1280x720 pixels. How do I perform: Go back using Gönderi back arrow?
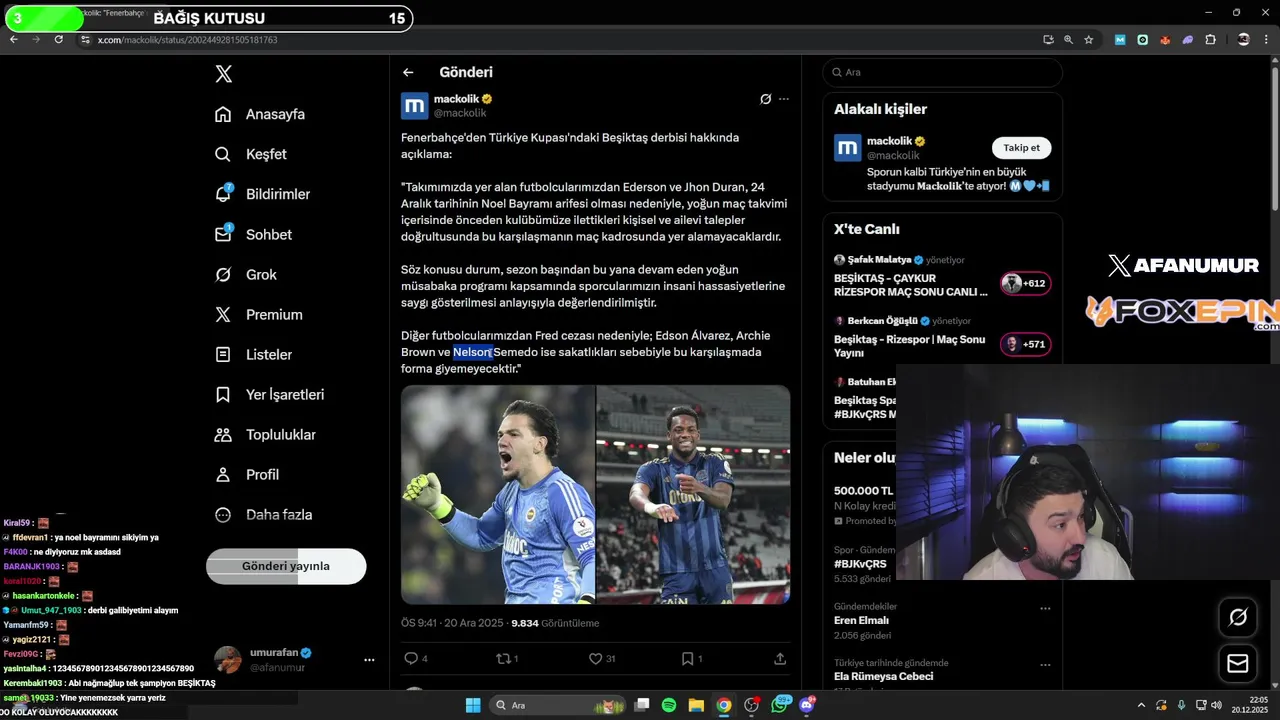coord(408,72)
